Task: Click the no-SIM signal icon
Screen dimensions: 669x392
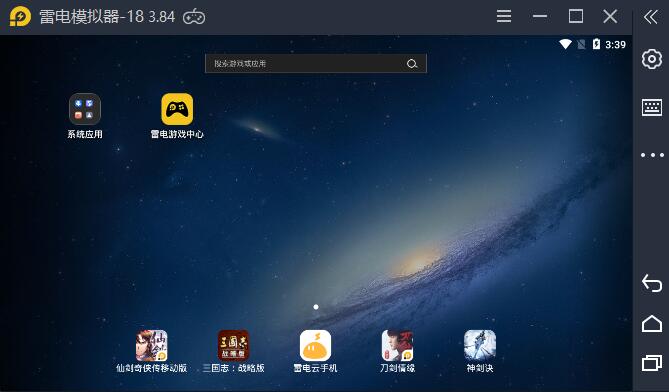Action: coord(581,44)
